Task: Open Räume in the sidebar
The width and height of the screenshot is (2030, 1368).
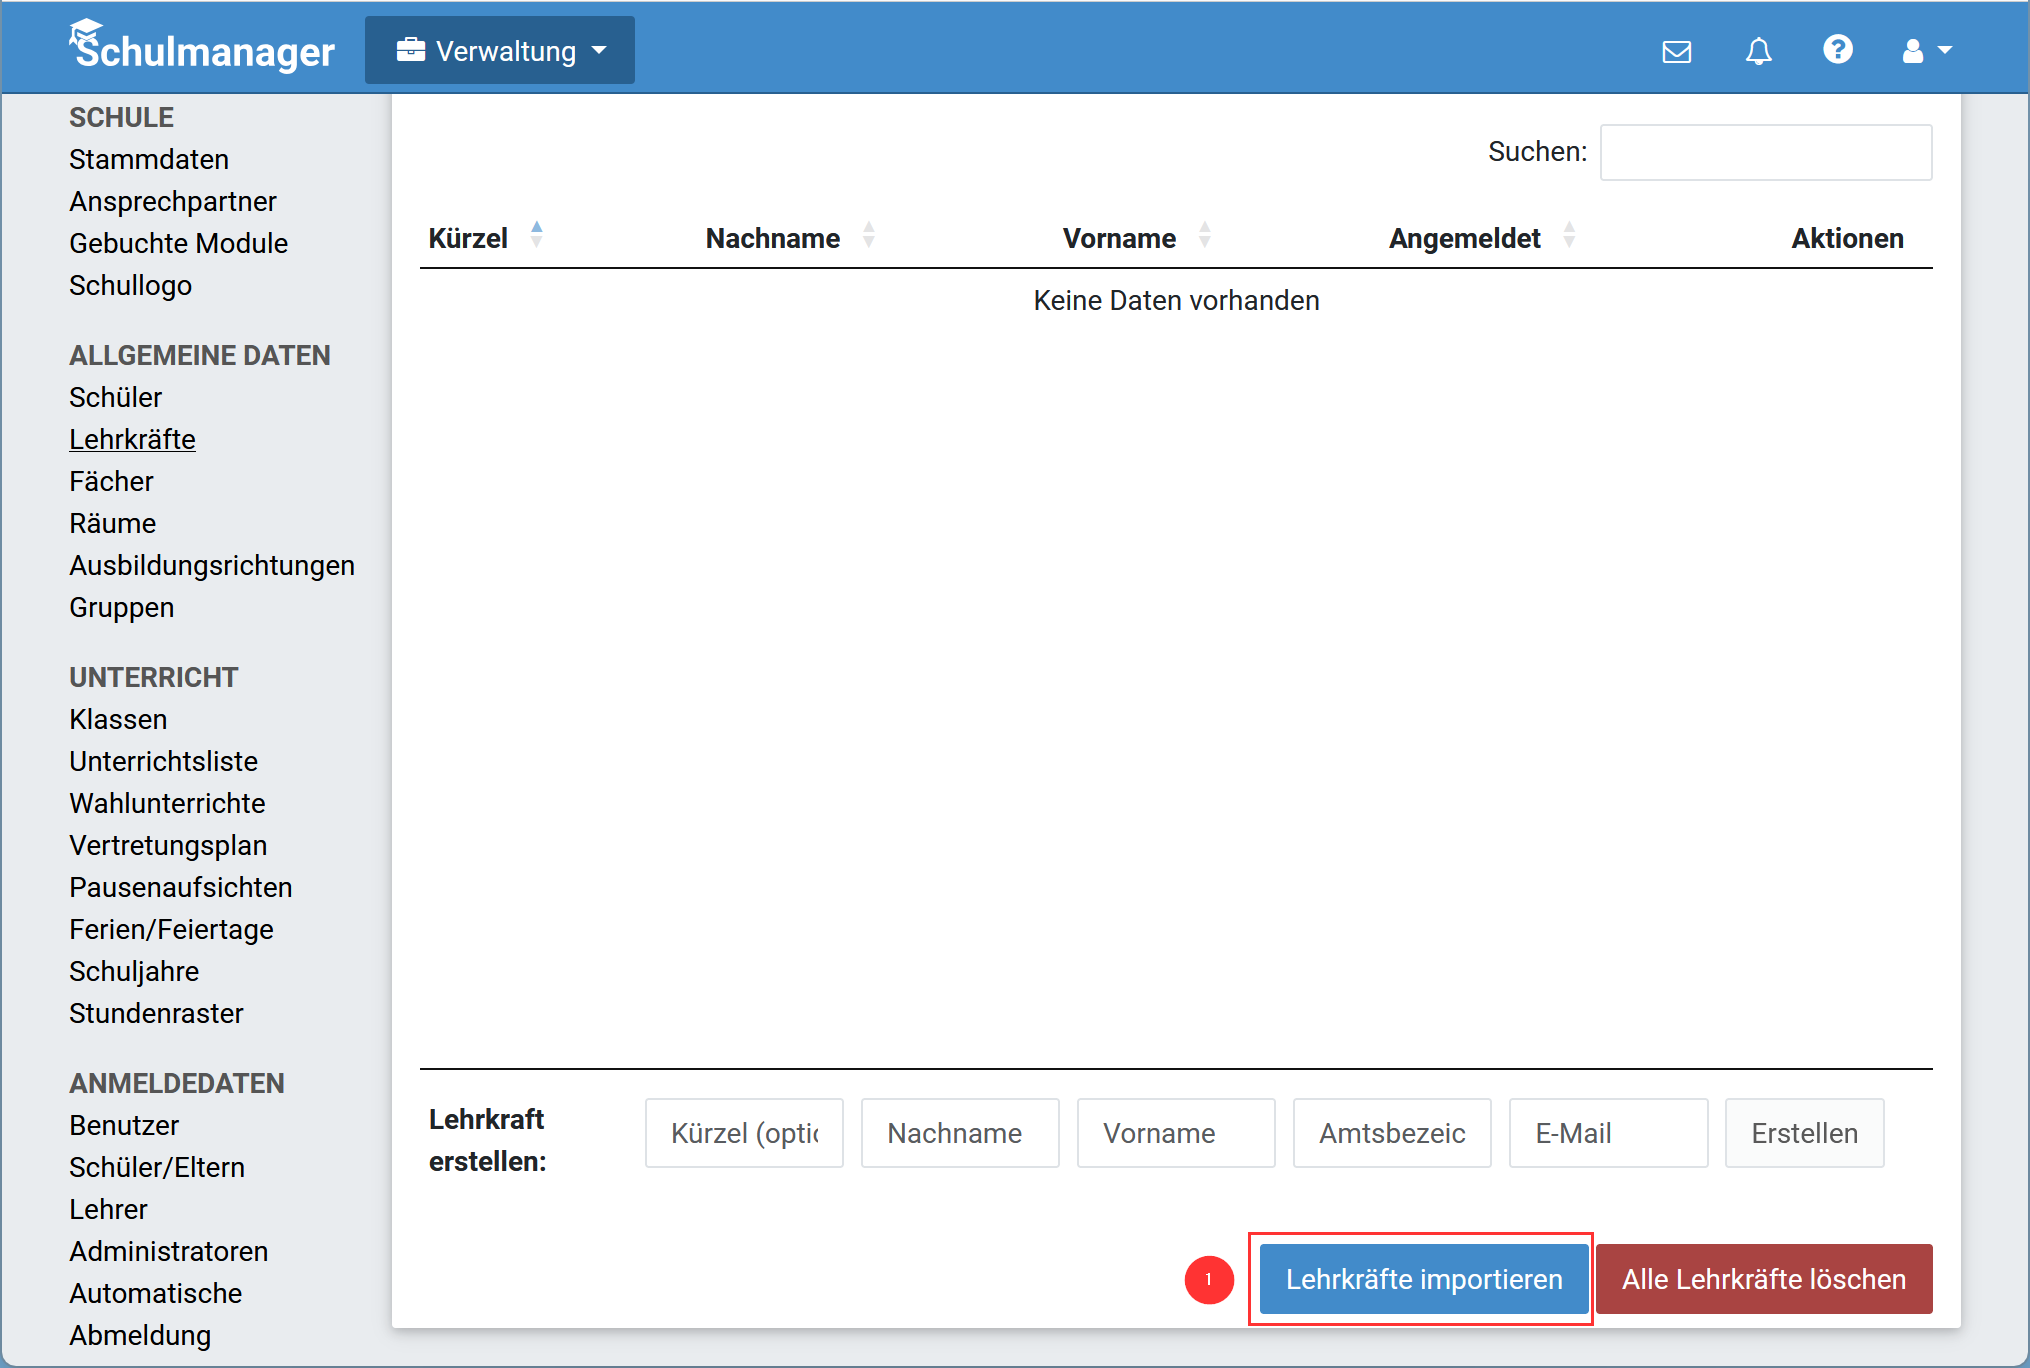Action: tap(113, 523)
